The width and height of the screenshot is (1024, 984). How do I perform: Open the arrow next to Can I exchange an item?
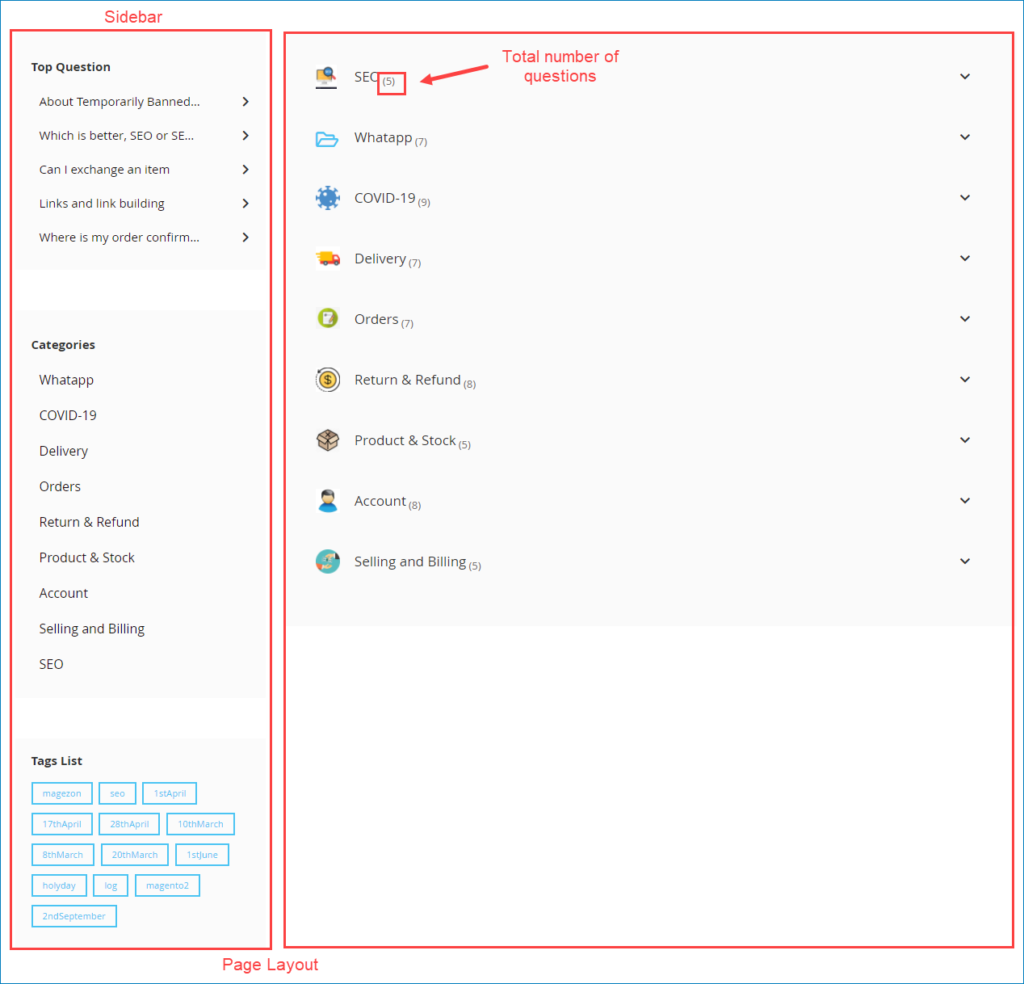pos(246,170)
